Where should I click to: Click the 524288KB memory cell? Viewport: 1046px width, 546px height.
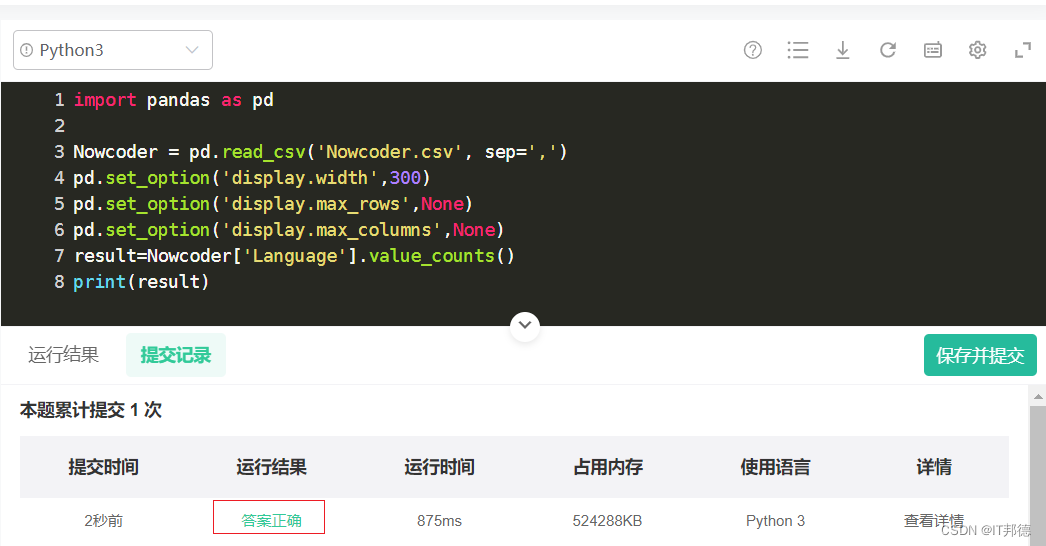point(607,521)
